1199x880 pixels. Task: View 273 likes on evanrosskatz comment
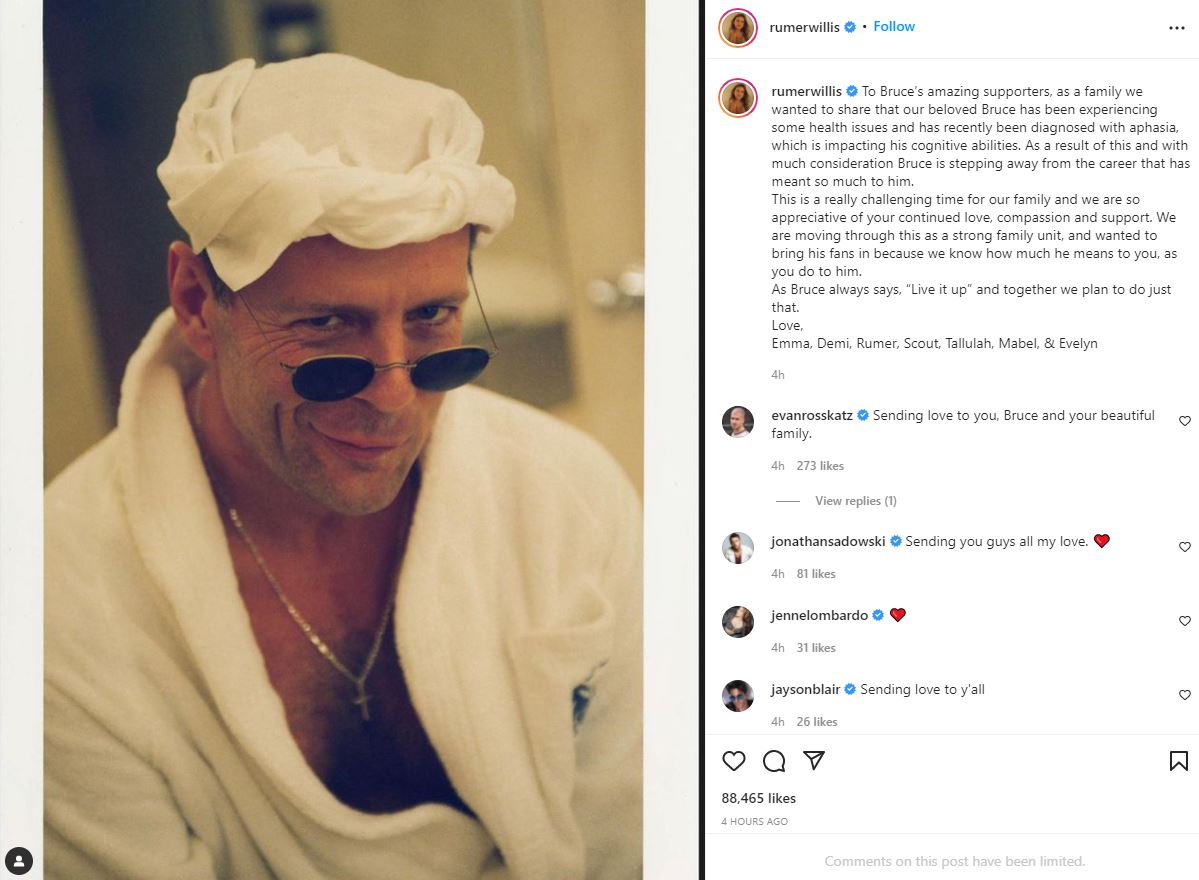pos(820,466)
